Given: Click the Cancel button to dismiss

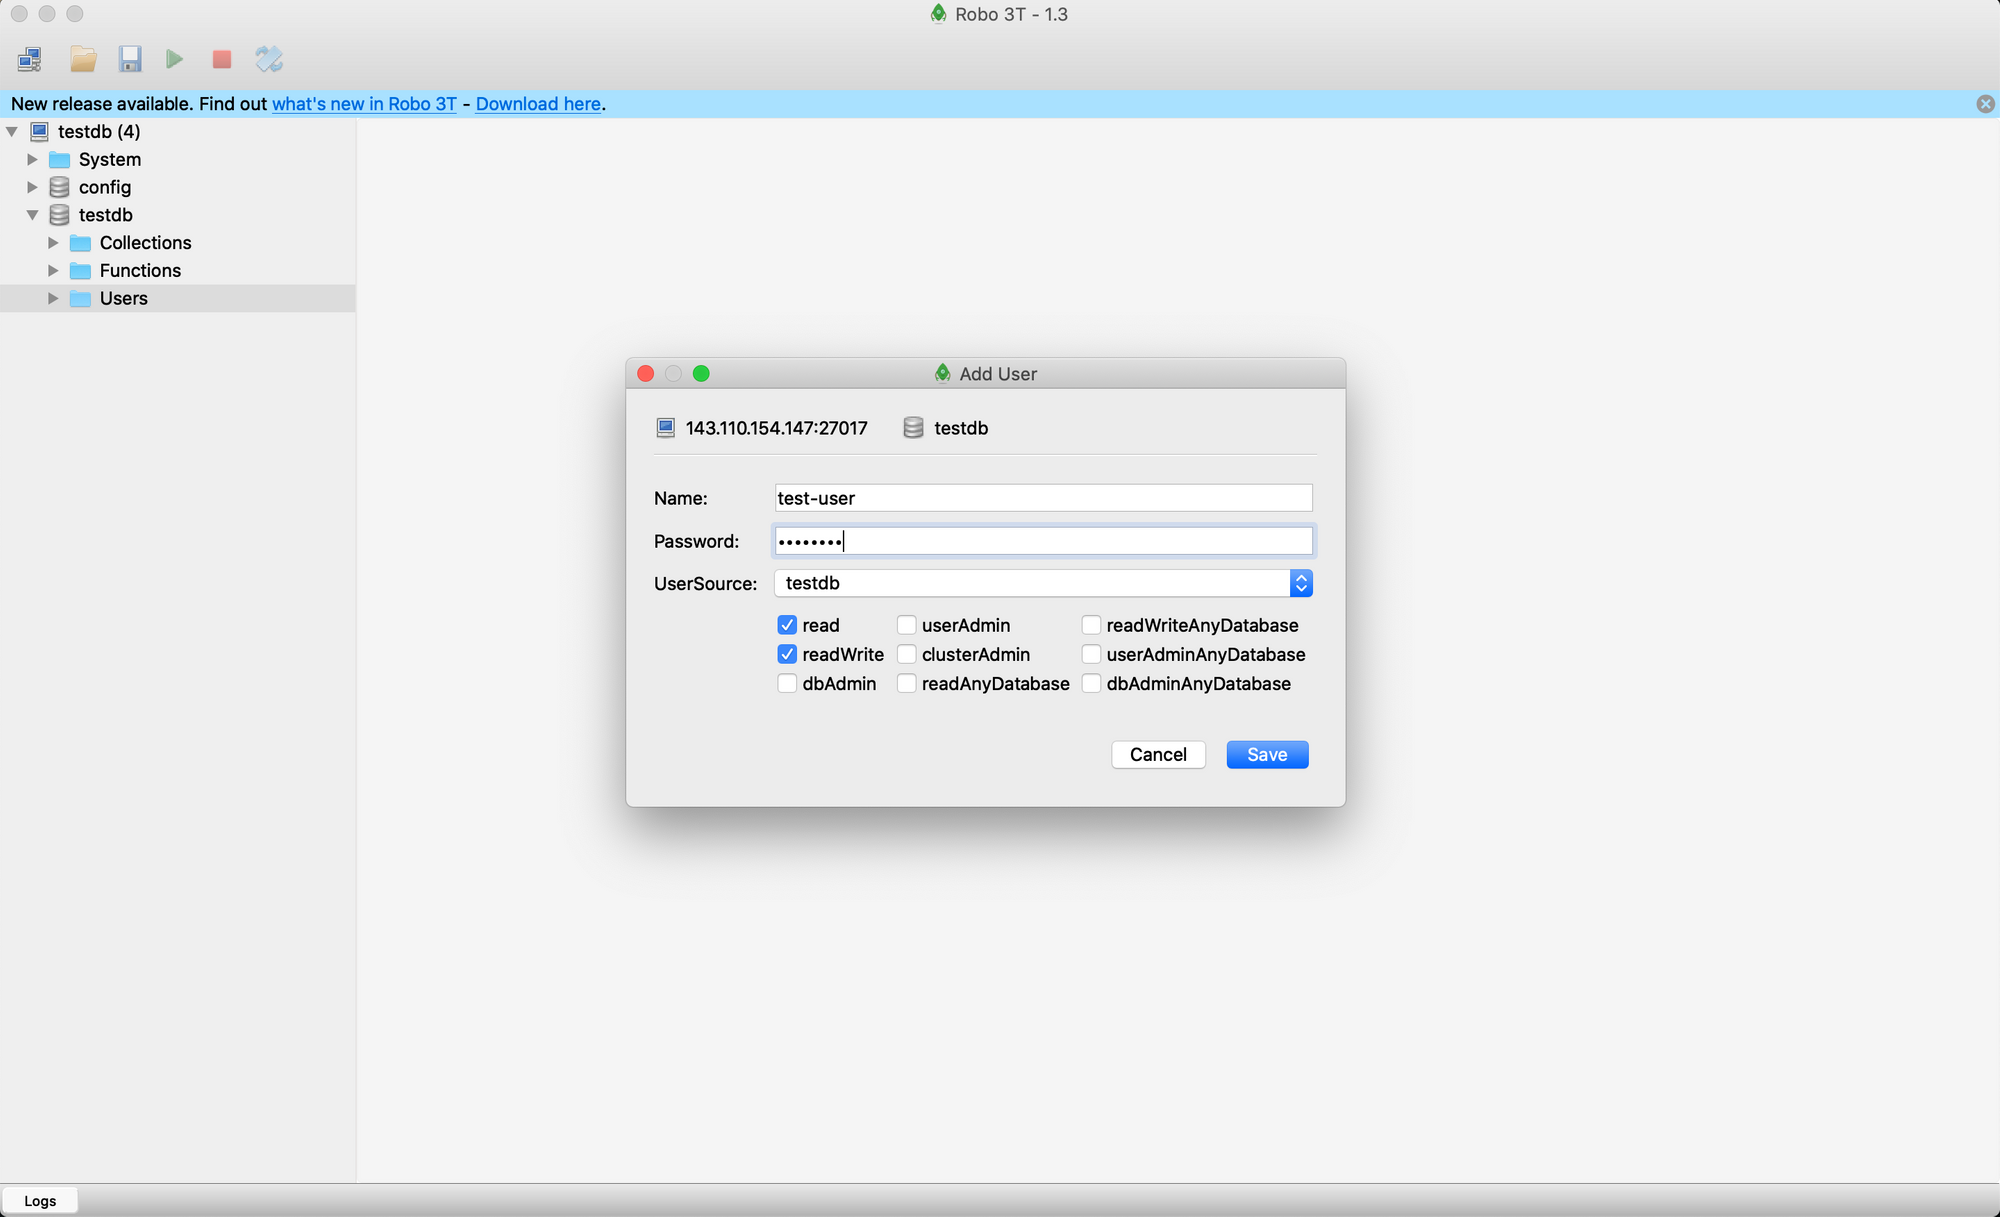Looking at the screenshot, I should 1157,754.
